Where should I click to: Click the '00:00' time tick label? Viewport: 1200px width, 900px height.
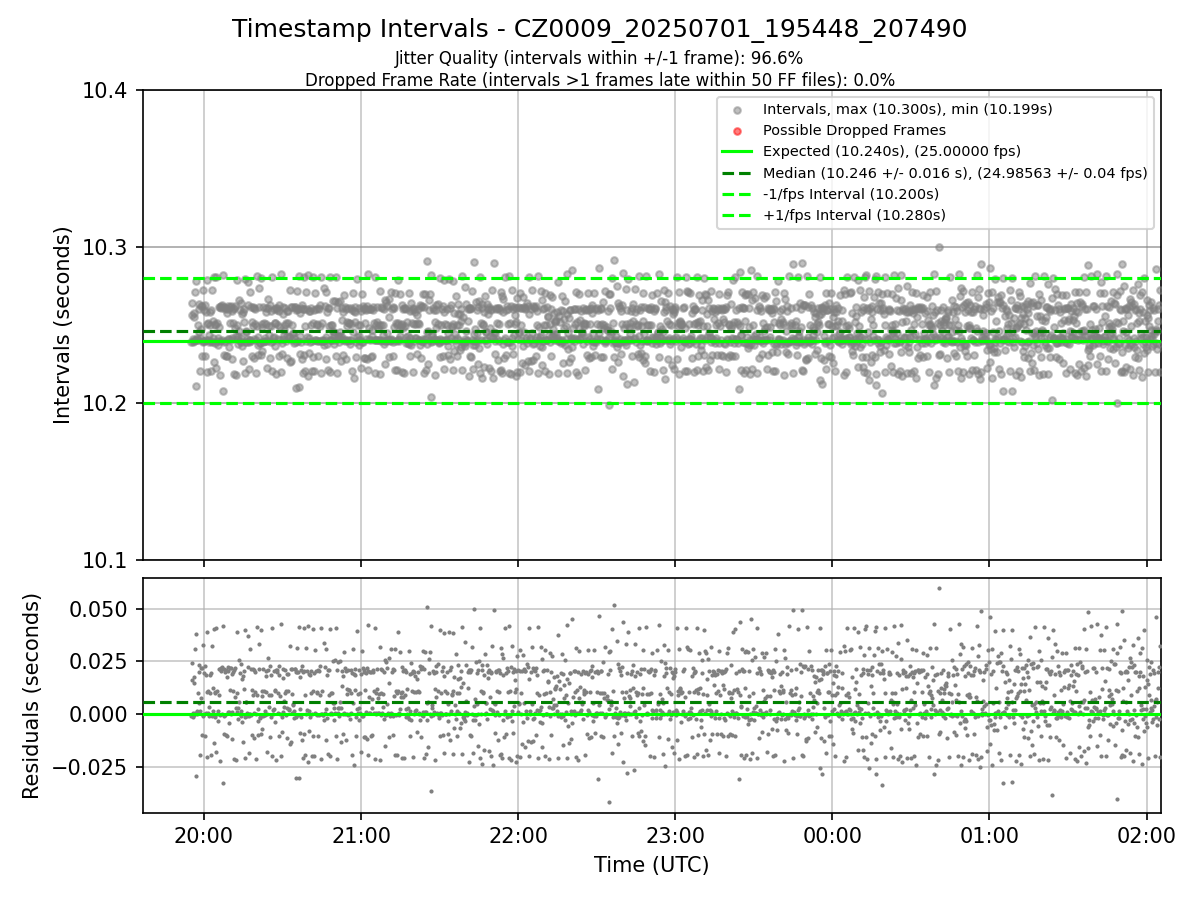point(832,834)
